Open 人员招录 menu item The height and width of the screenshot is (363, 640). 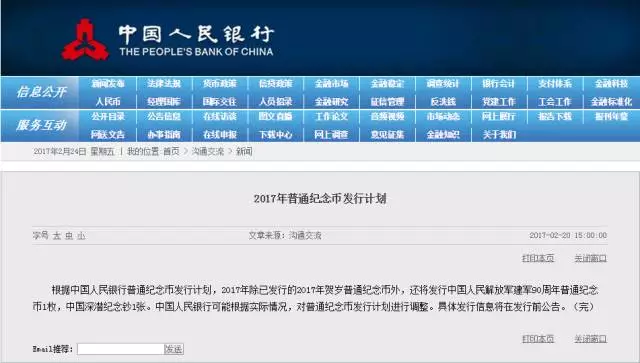pos(276,101)
